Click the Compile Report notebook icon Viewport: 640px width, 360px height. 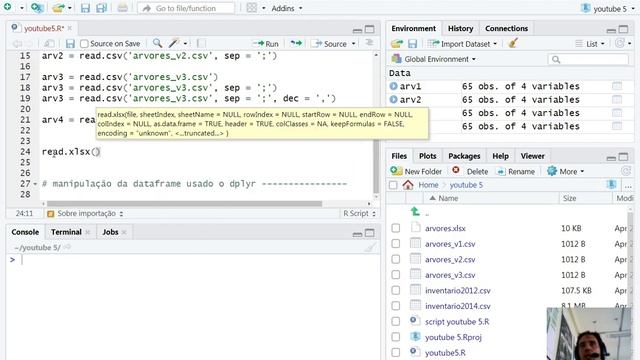click(x=201, y=43)
